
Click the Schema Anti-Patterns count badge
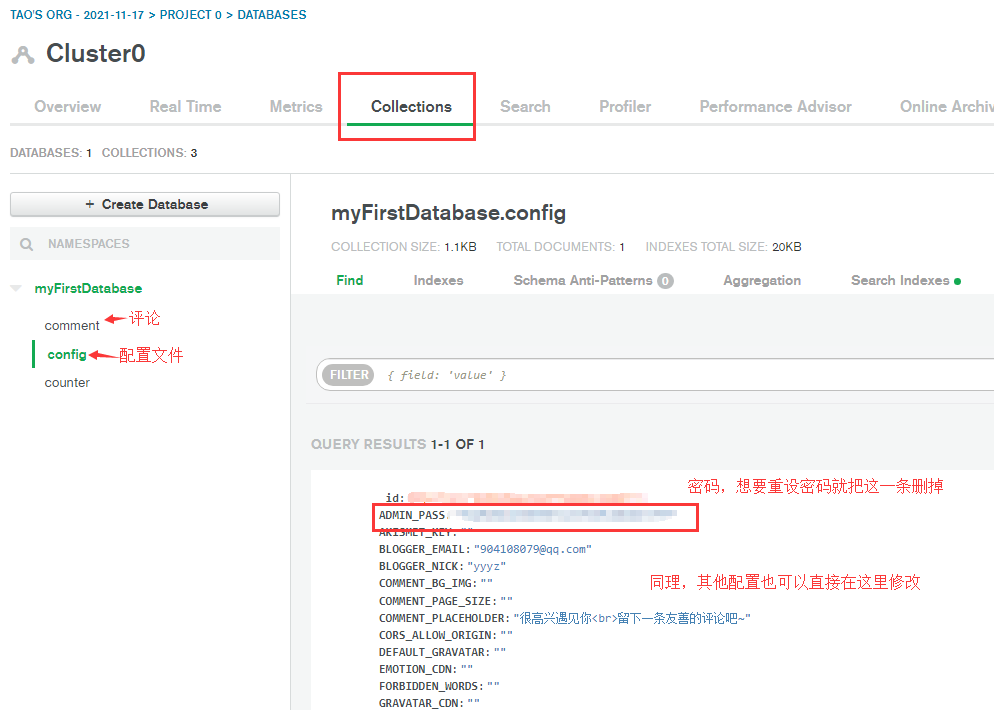click(665, 281)
